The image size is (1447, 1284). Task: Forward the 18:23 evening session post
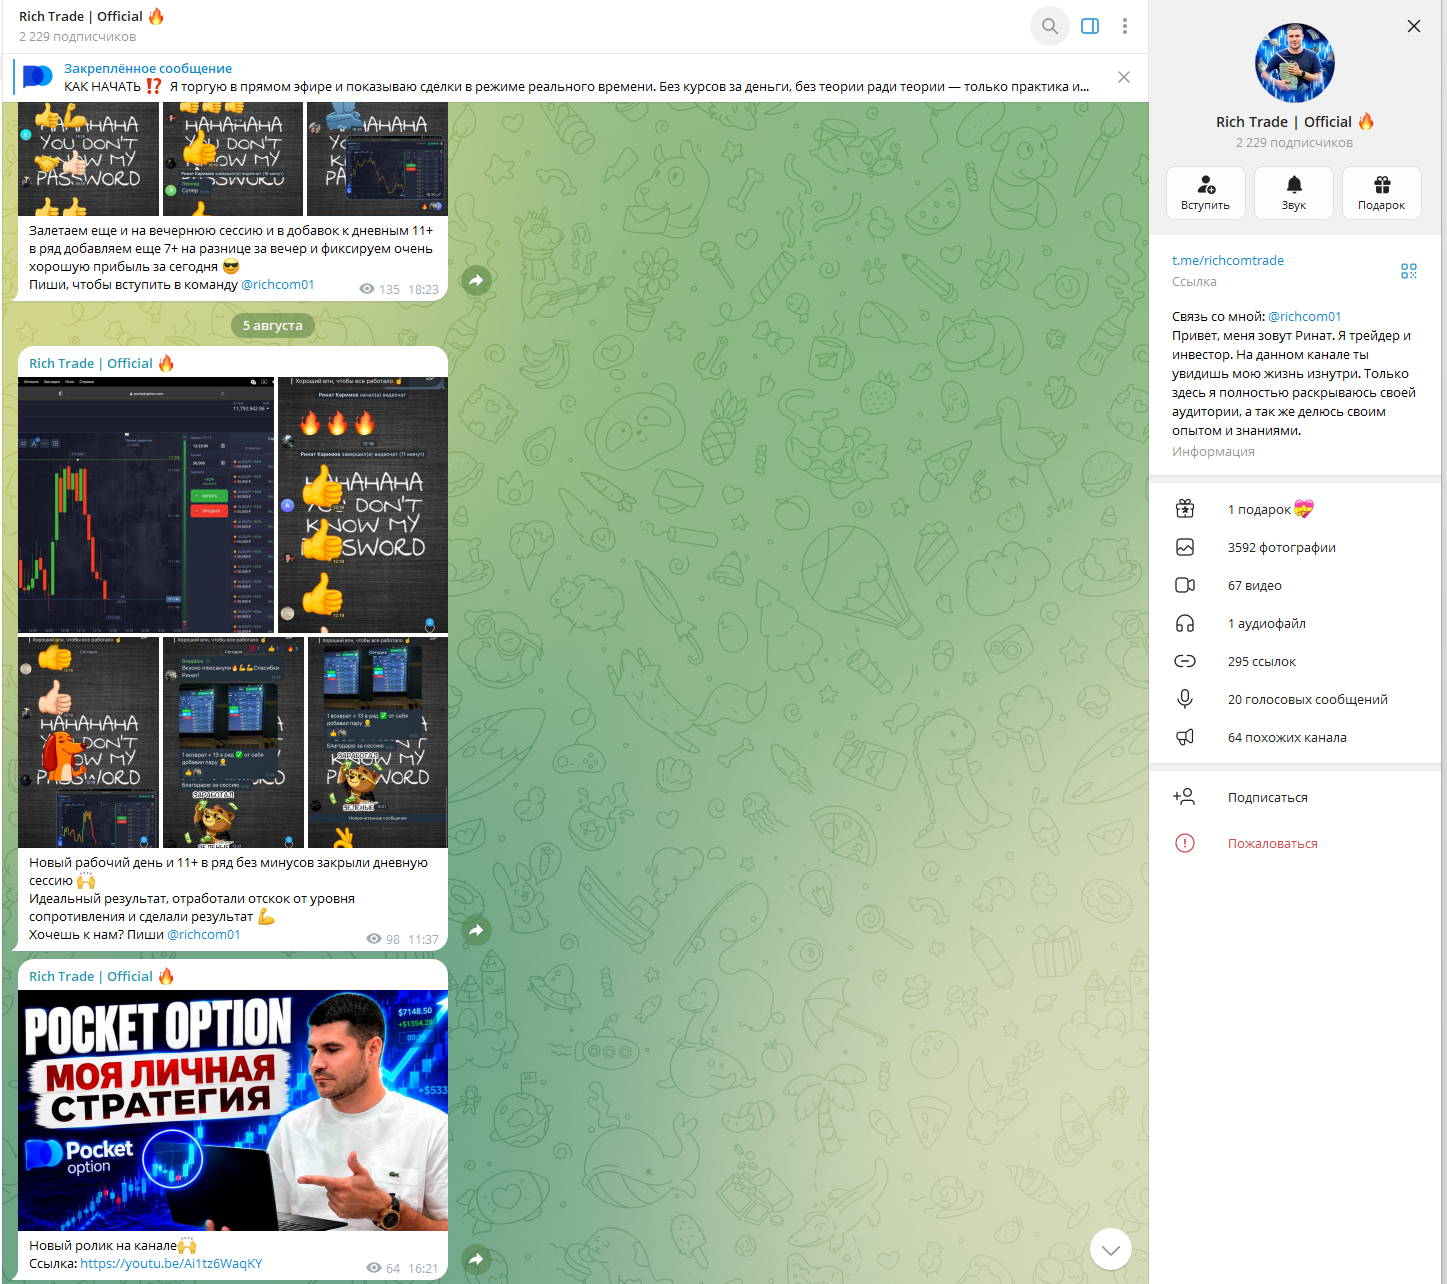476,281
